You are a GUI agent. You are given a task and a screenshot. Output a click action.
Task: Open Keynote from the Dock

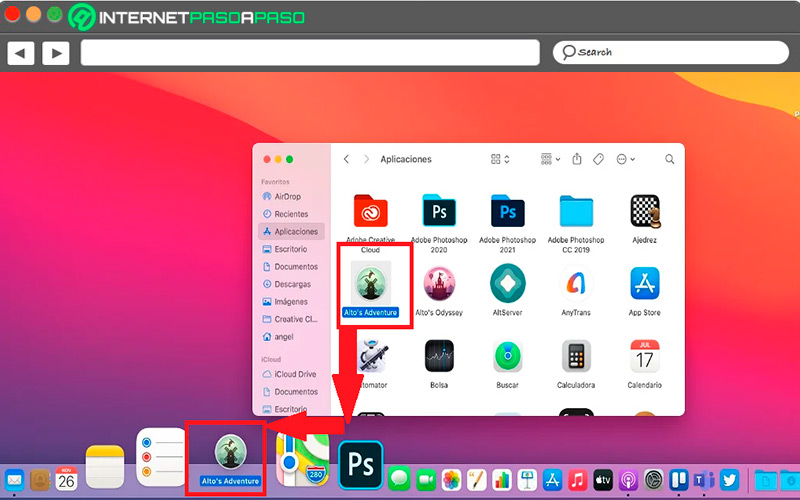click(527, 480)
